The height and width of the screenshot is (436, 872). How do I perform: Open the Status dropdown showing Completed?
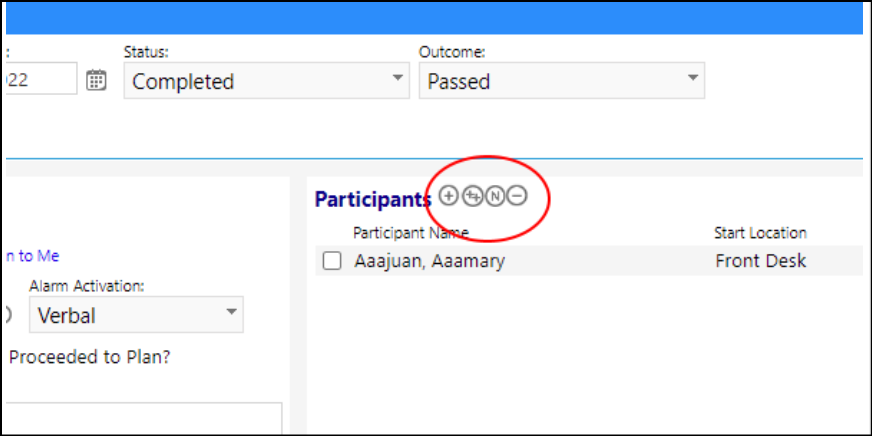point(266,81)
